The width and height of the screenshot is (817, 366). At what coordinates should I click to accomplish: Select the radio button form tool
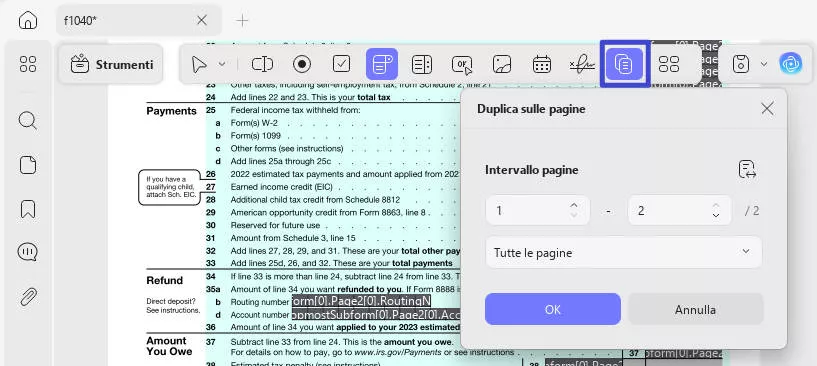click(x=302, y=64)
